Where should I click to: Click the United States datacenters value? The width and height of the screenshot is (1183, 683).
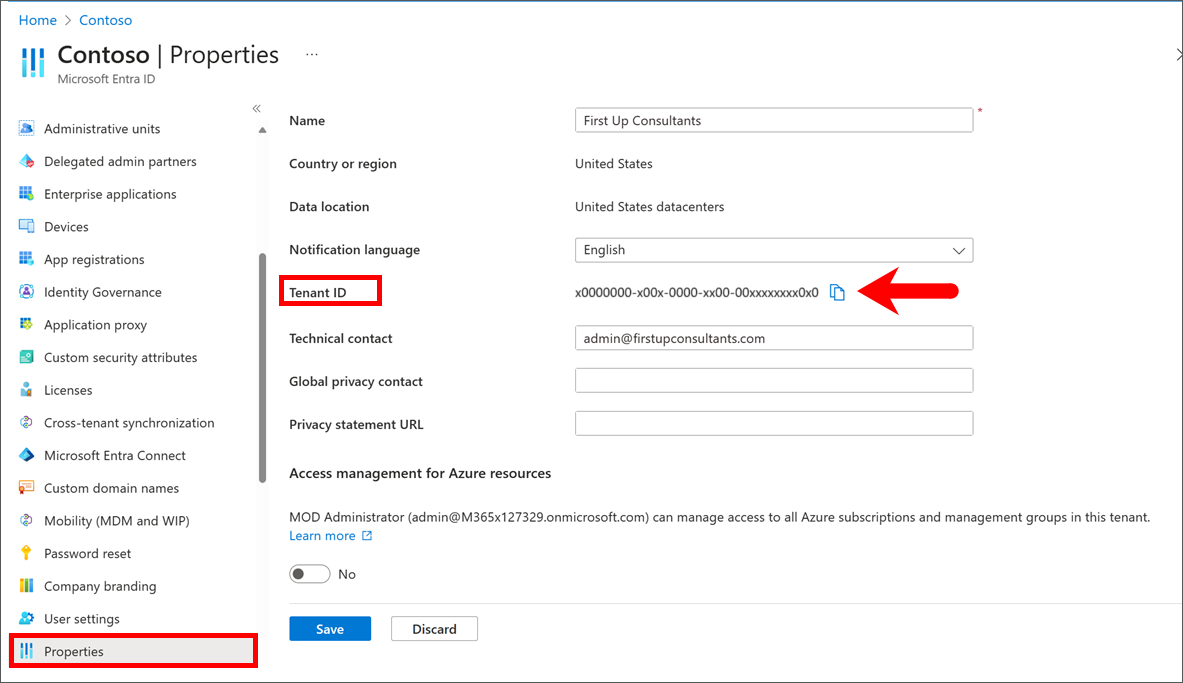pyautogui.click(x=650, y=207)
